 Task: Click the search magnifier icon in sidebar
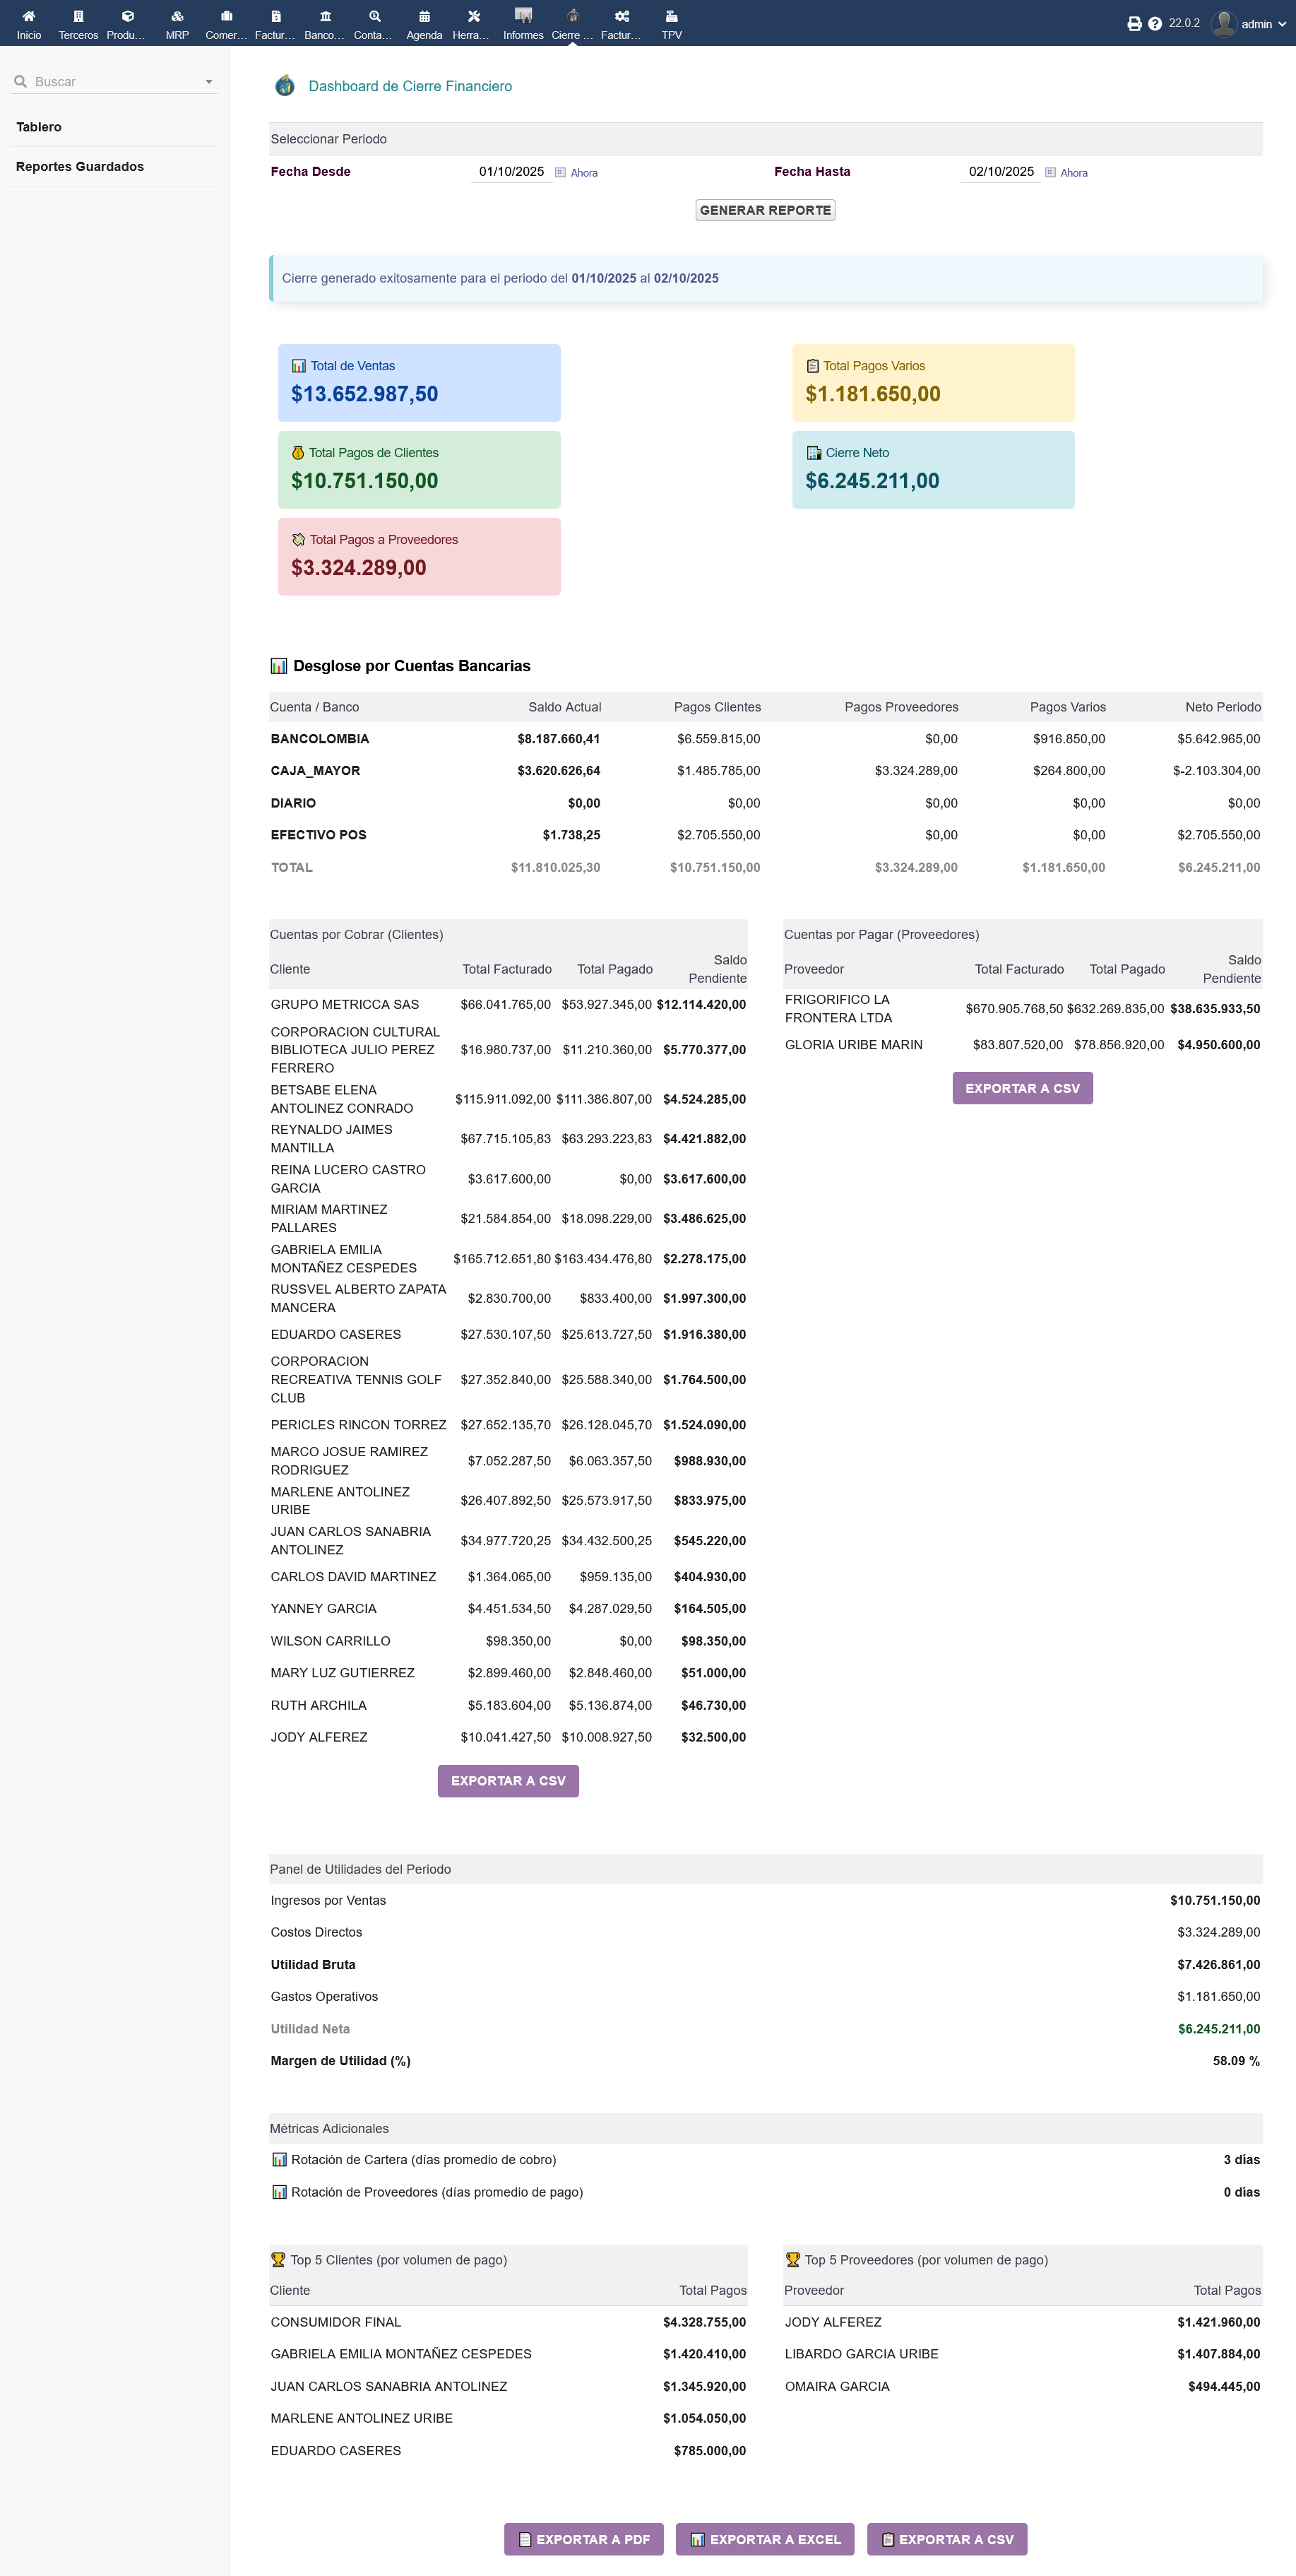[20, 81]
